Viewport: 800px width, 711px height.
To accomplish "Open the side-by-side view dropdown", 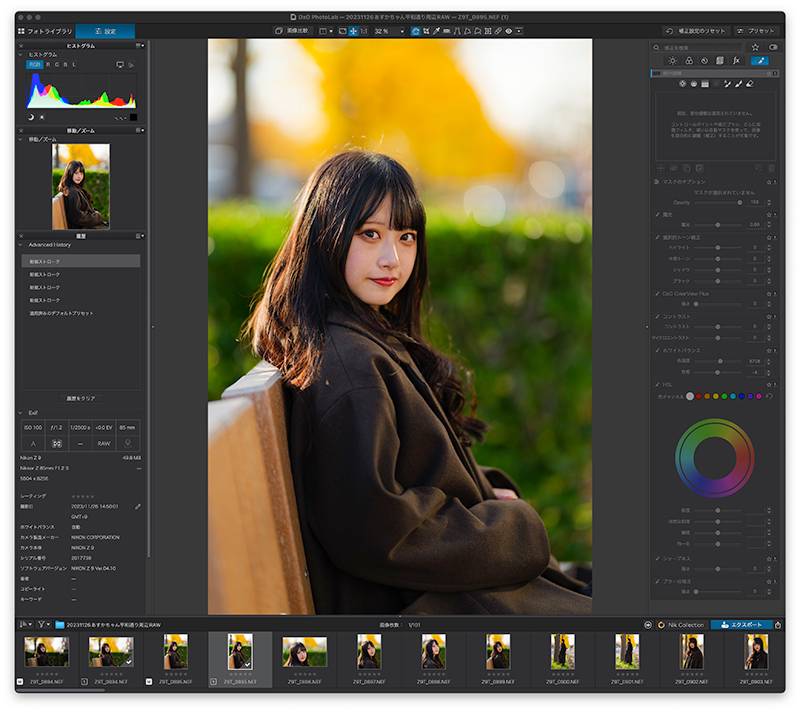I will pos(326,31).
